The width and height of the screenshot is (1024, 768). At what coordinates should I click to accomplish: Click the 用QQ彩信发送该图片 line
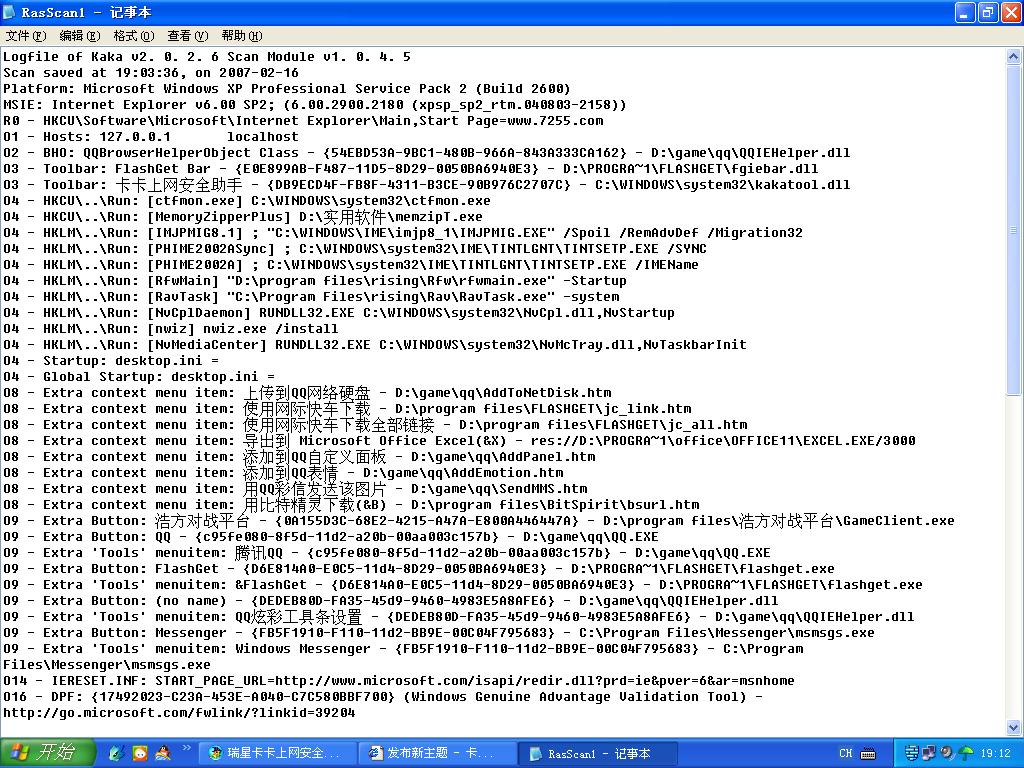coord(295,488)
